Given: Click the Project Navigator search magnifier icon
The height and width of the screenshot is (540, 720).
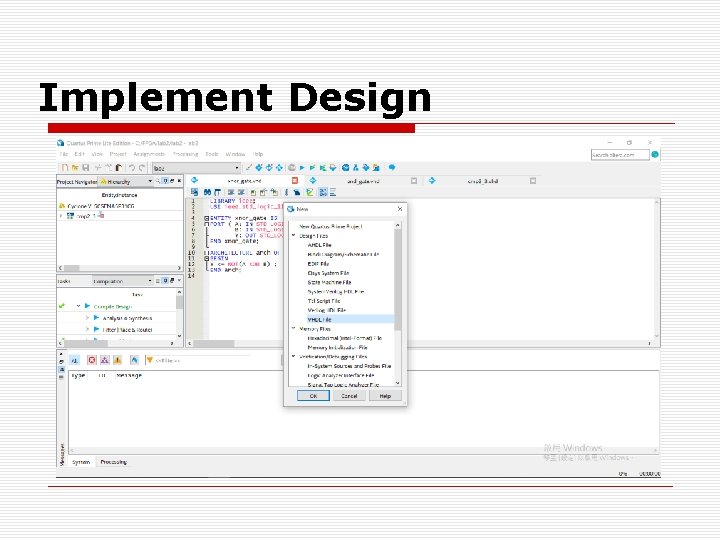Looking at the screenshot, I should click(158, 181).
